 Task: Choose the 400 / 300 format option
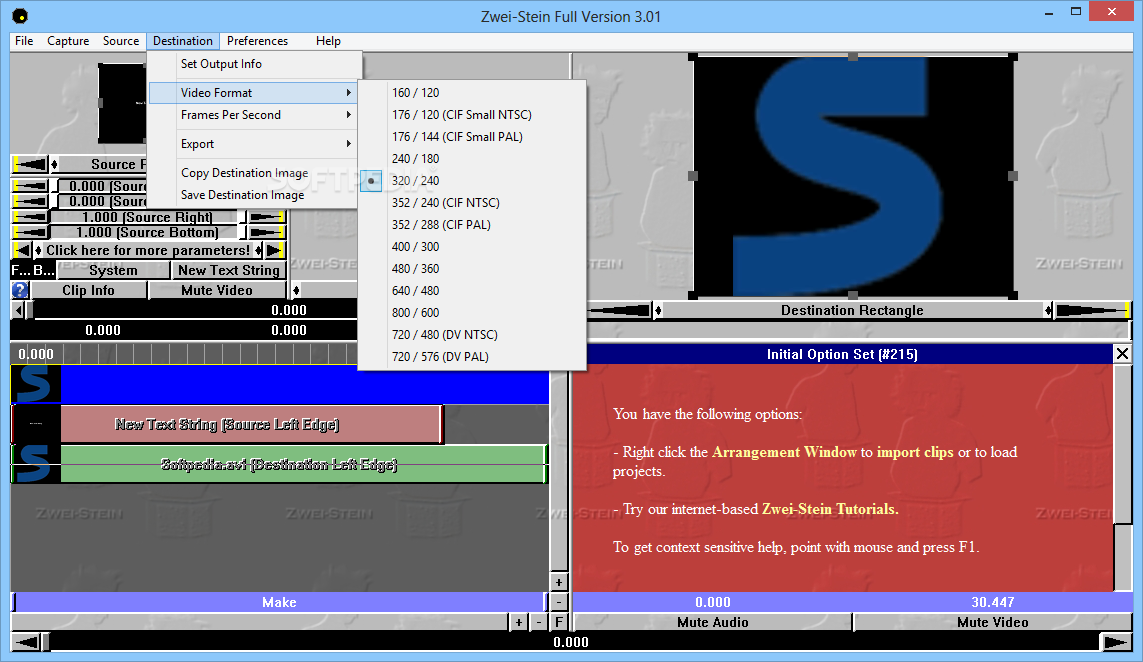472,246
